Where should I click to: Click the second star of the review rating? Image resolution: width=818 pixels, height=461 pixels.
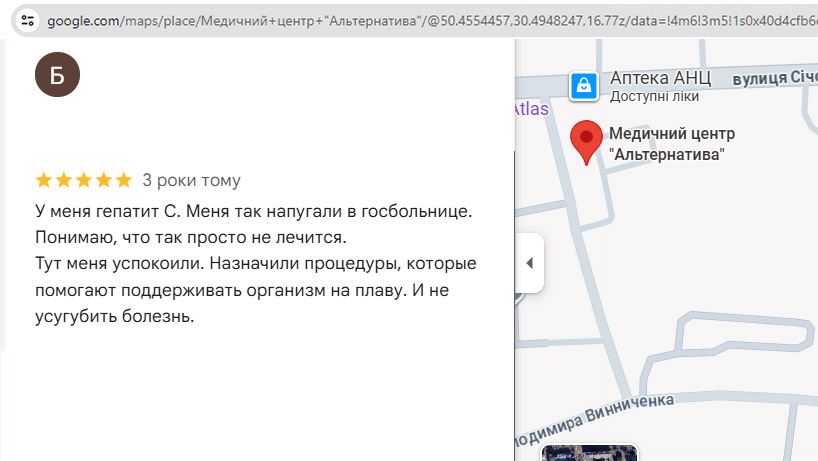tap(64, 180)
